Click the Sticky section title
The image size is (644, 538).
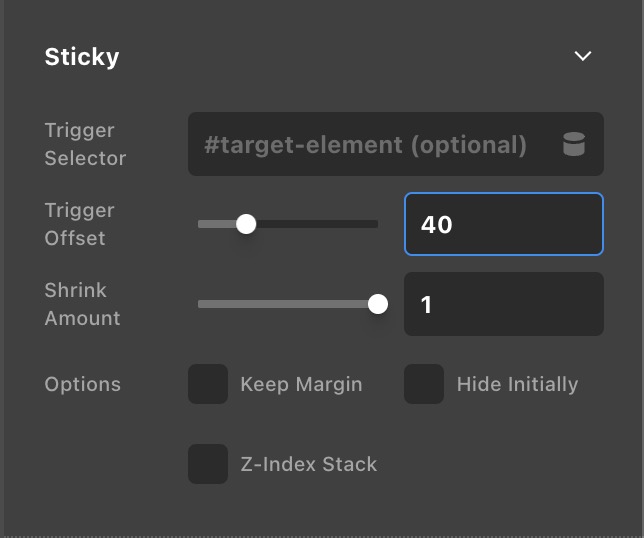[82, 57]
